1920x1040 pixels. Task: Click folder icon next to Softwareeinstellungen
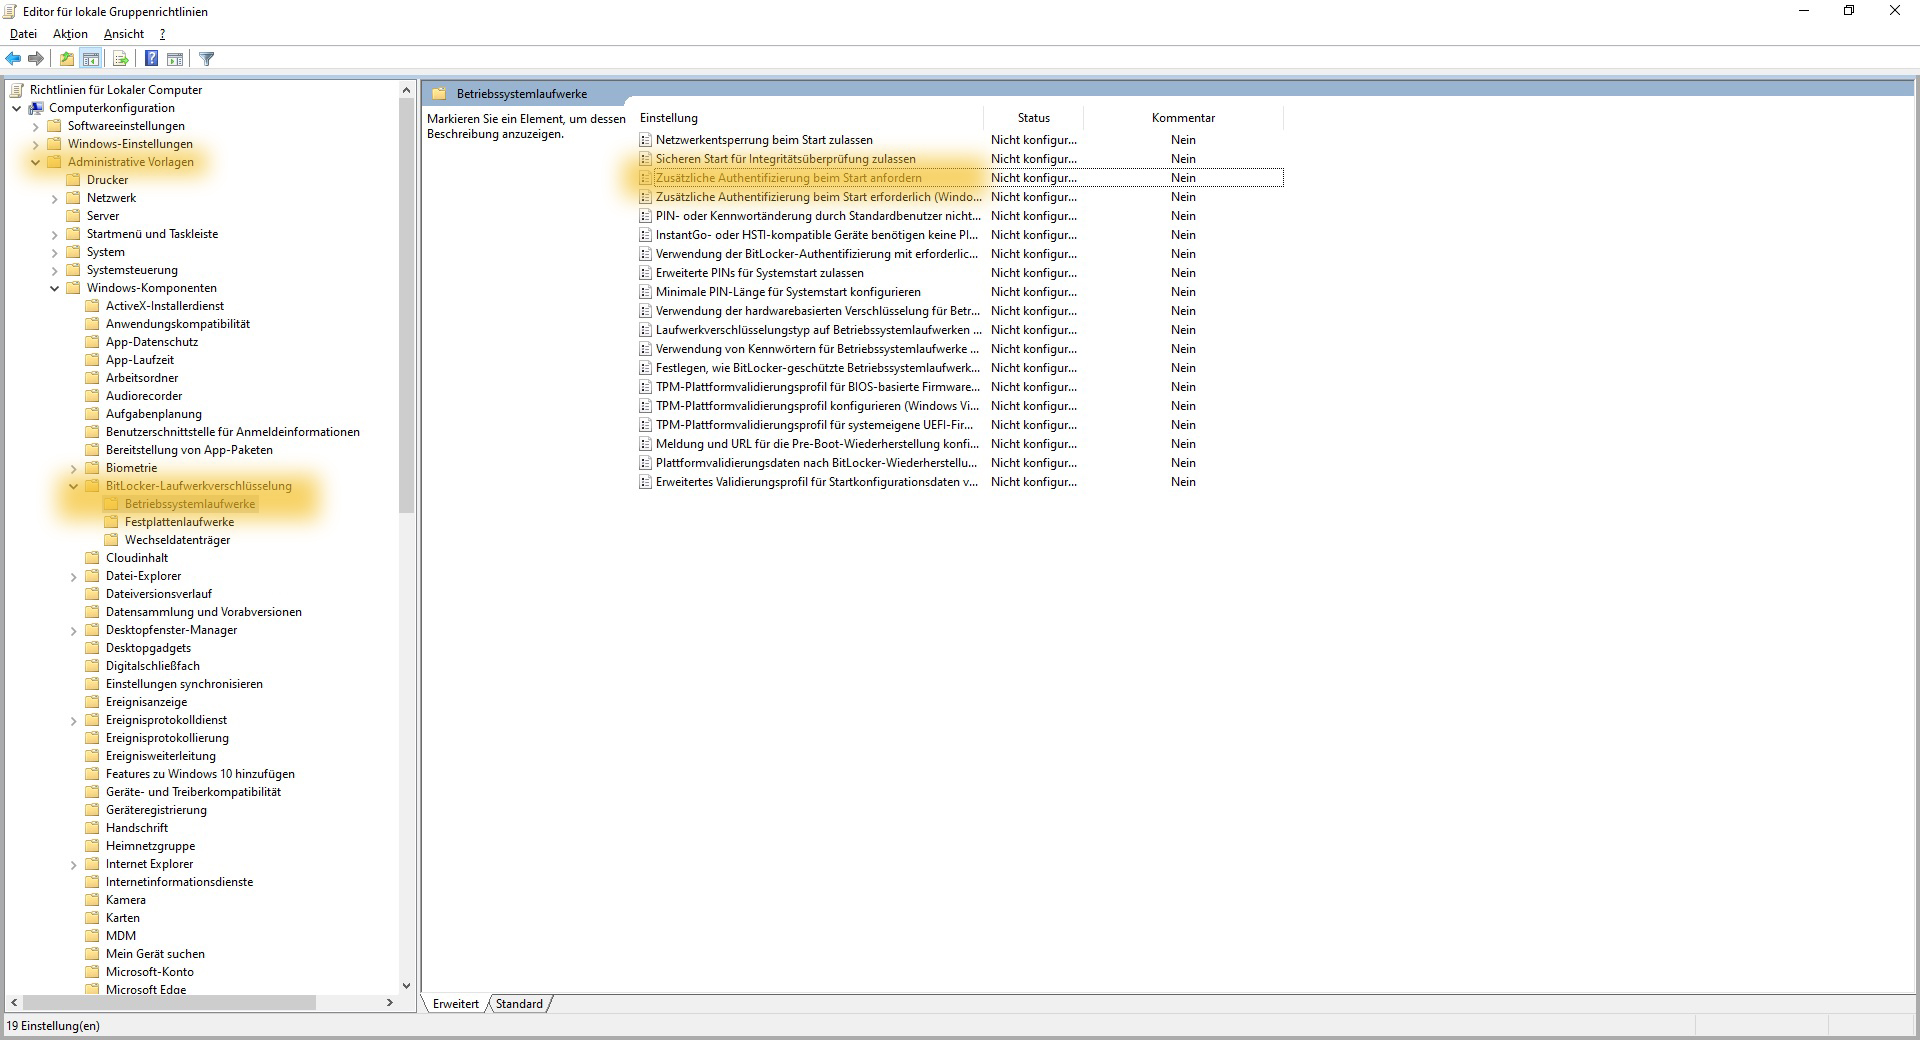(54, 126)
